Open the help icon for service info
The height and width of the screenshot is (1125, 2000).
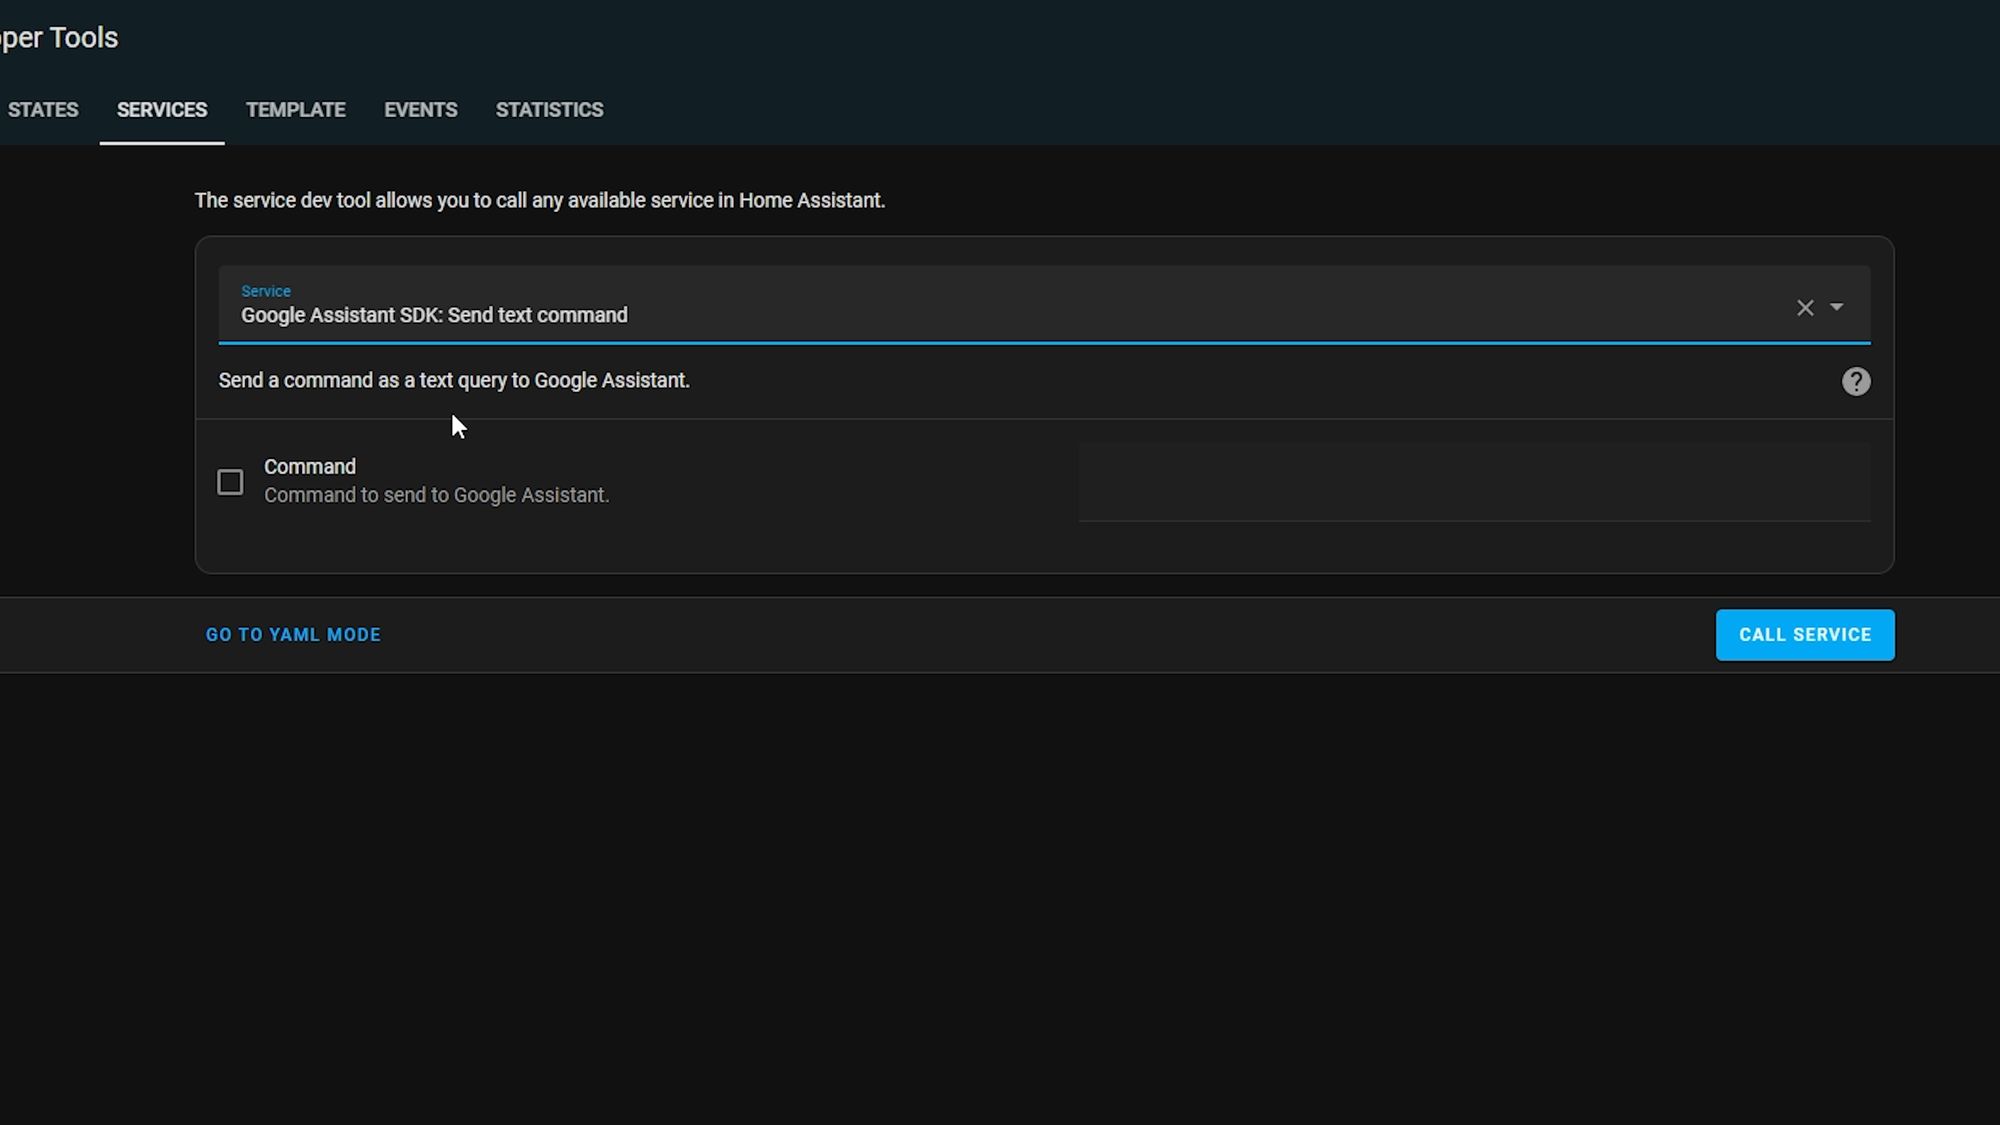[1856, 380]
